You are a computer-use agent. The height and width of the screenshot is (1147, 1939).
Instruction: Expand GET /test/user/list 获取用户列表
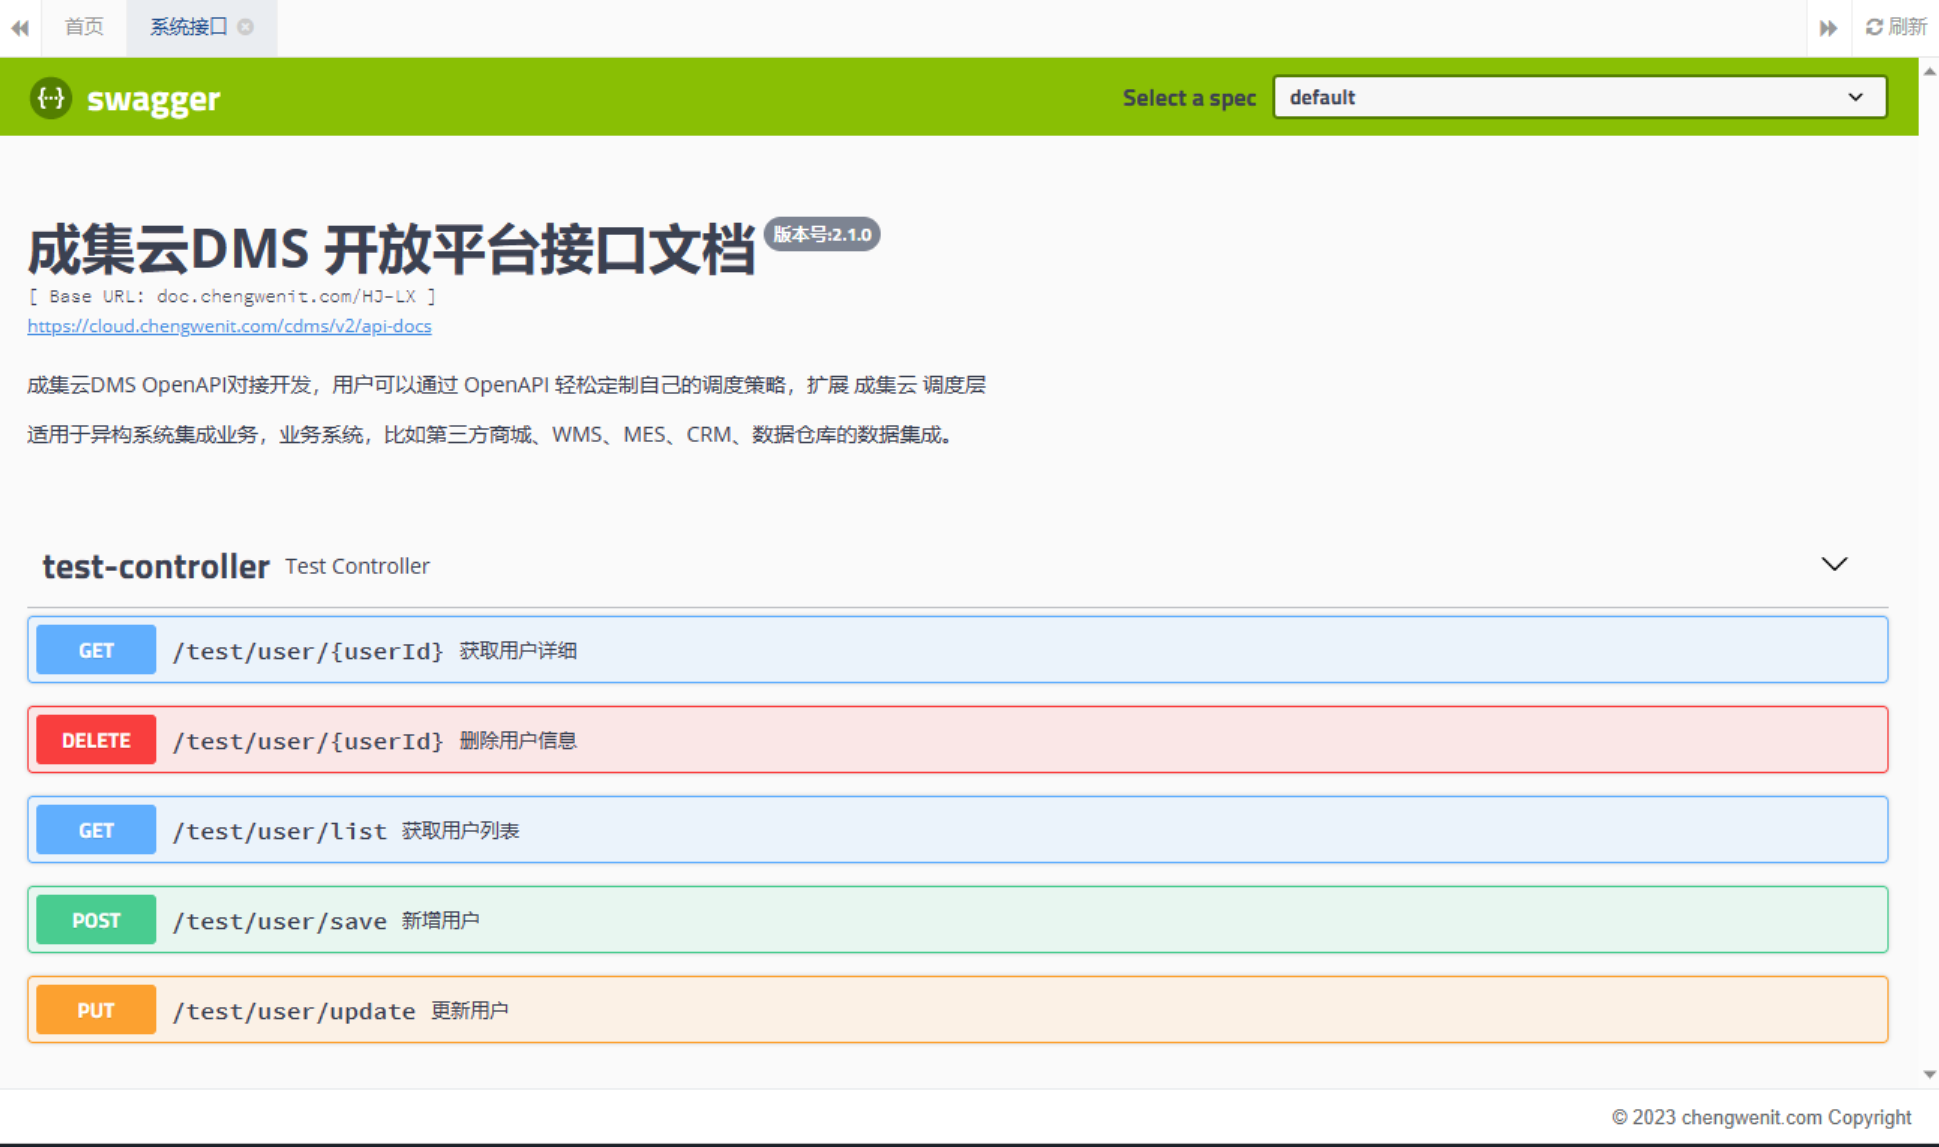pyautogui.click(x=957, y=830)
